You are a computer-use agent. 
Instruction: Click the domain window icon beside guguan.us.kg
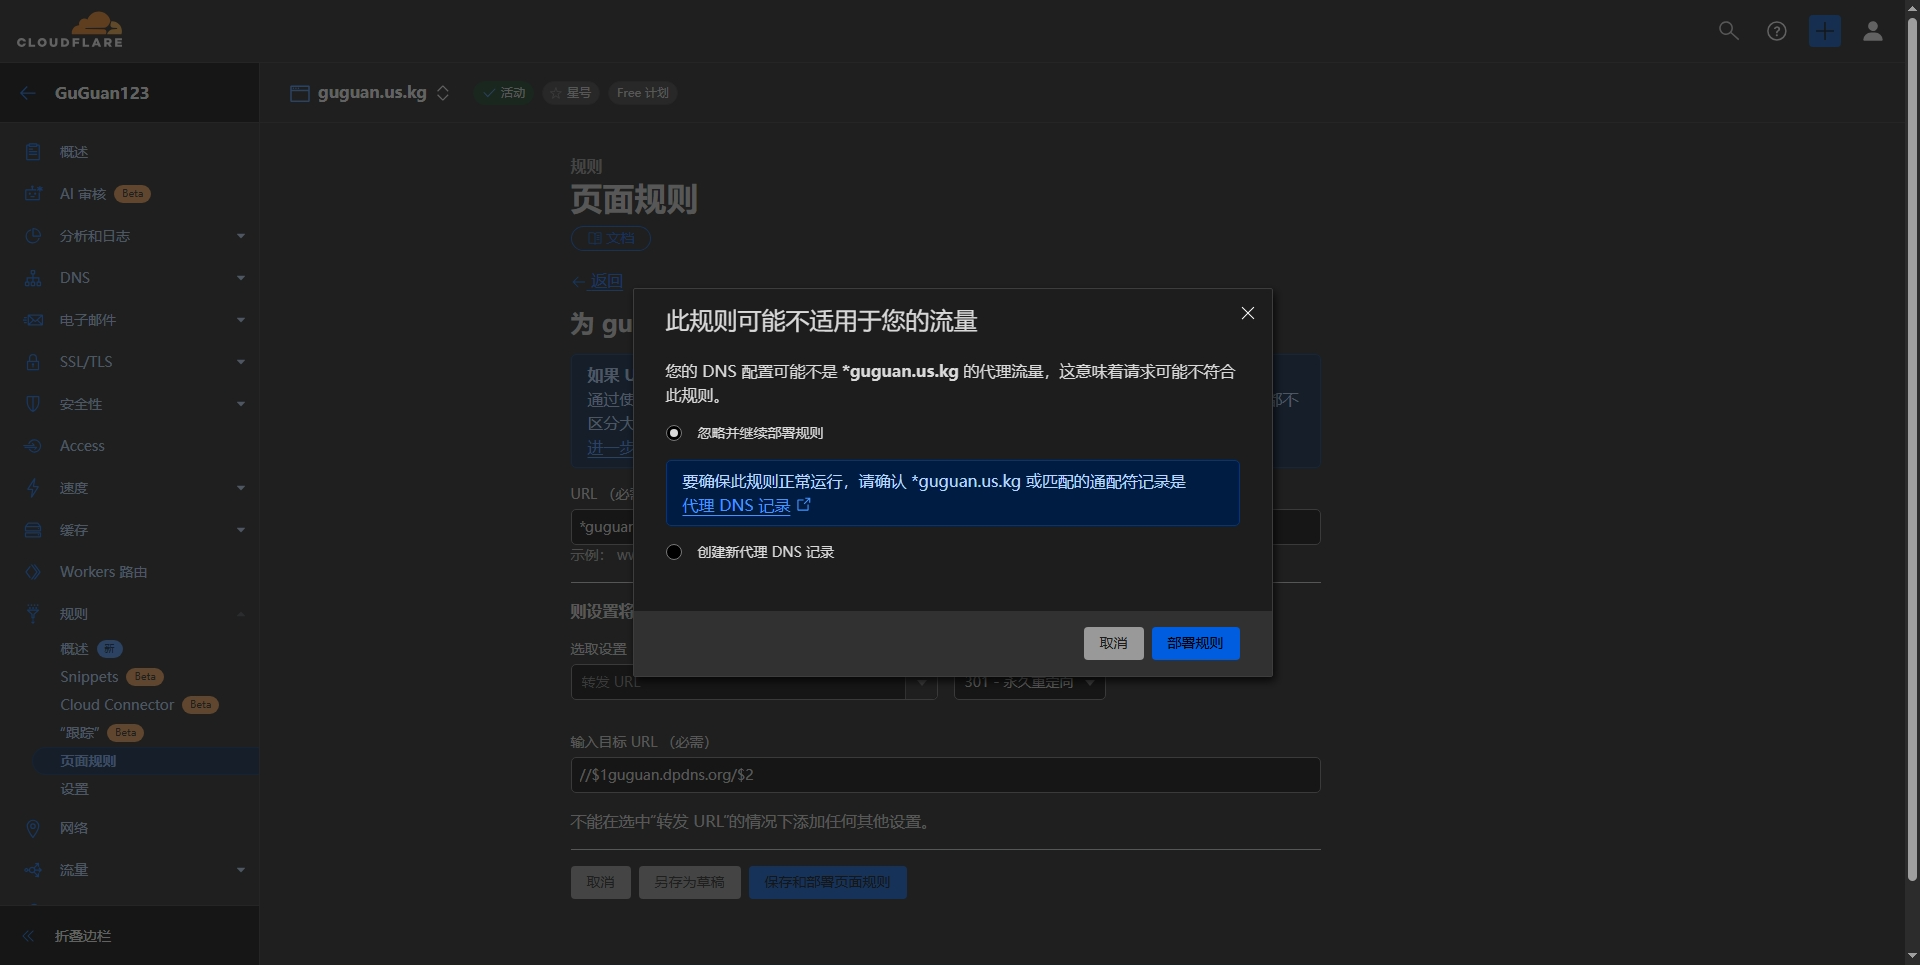coord(299,93)
